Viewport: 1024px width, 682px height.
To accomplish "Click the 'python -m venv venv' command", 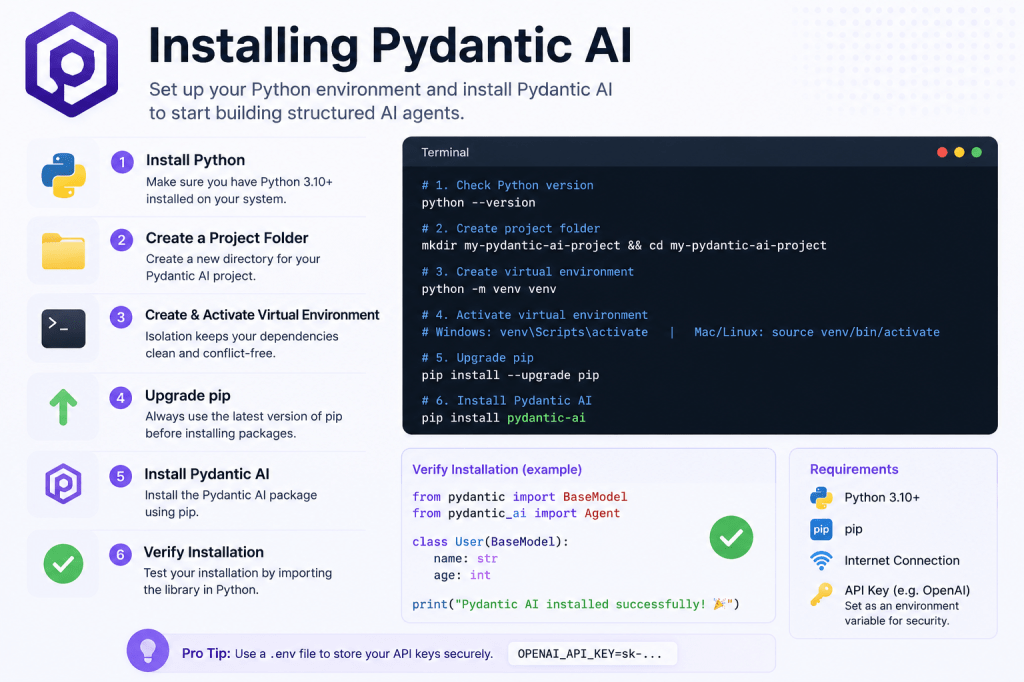I will [x=488, y=289].
